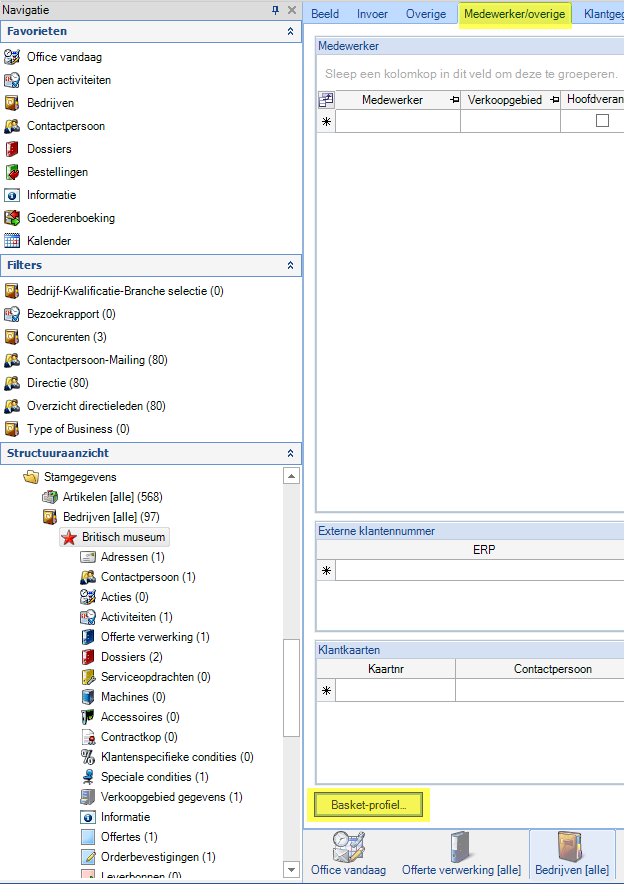The image size is (624, 884).
Task: Click the Kalender icon in Favorieten
Action: pos(12,241)
